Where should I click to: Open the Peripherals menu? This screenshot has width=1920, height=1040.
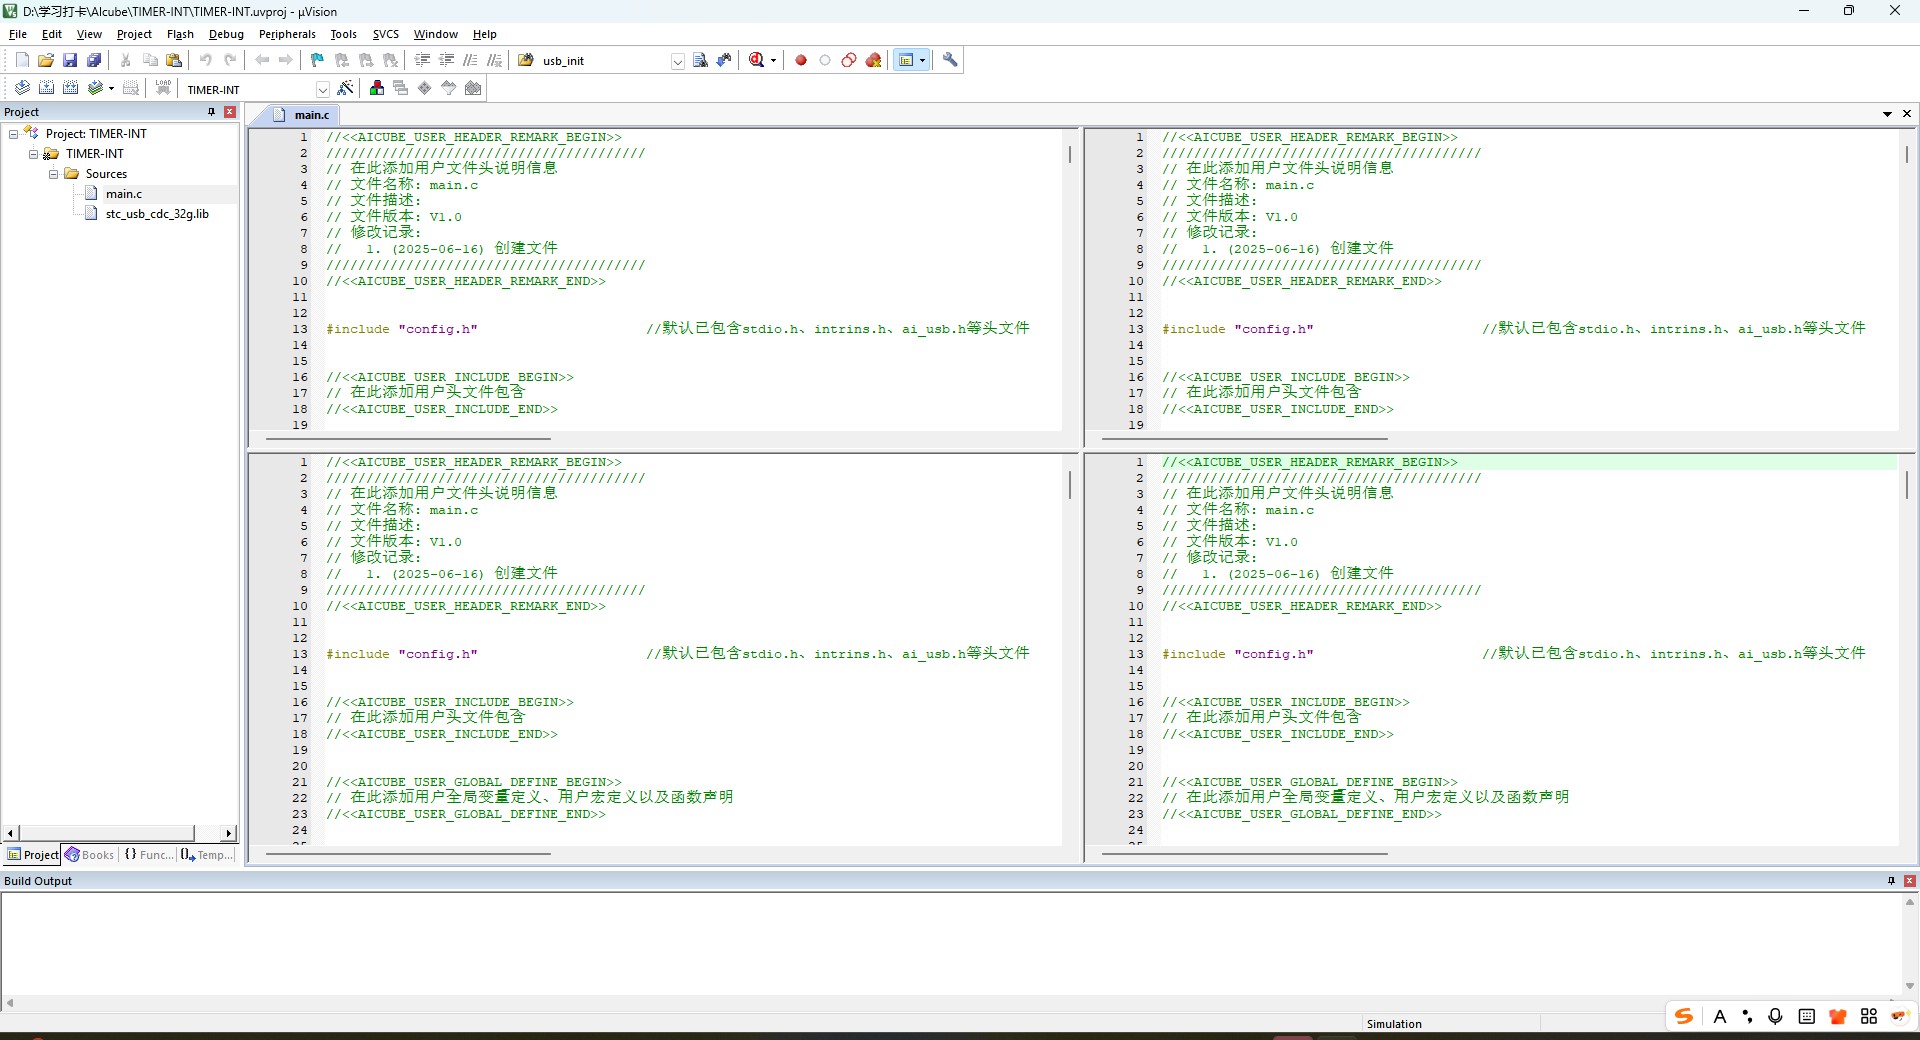pyautogui.click(x=287, y=34)
